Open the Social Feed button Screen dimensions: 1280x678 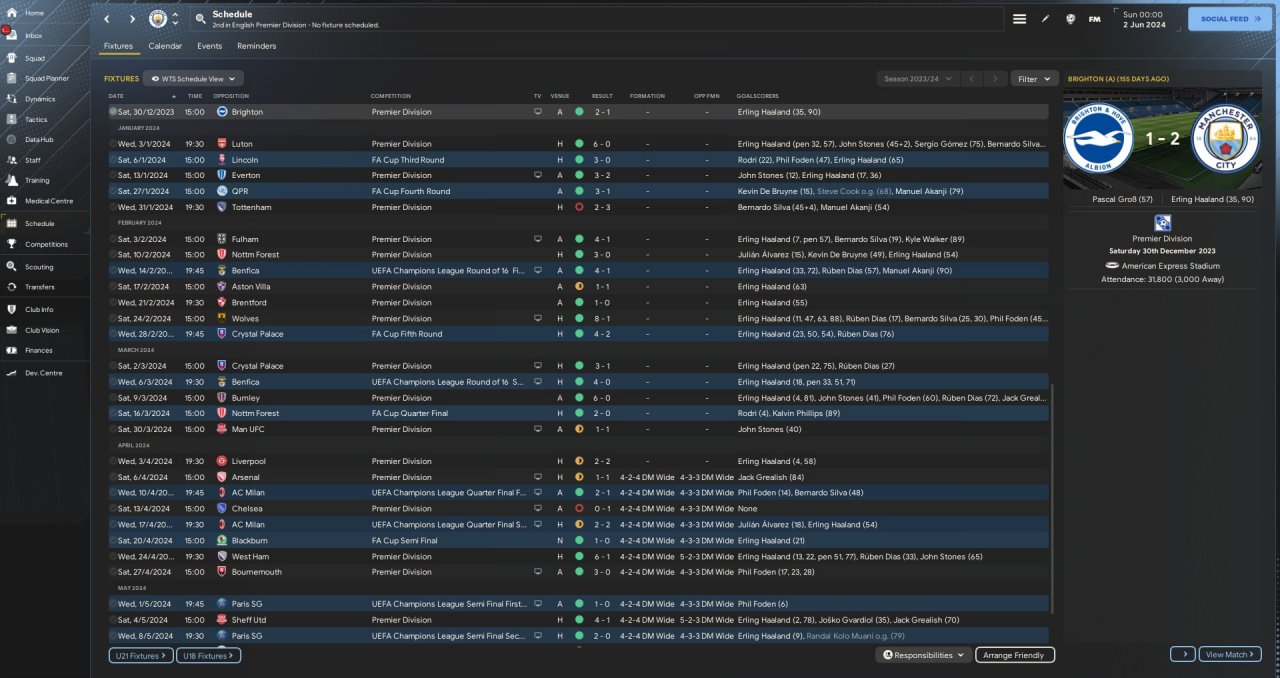coord(1229,19)
